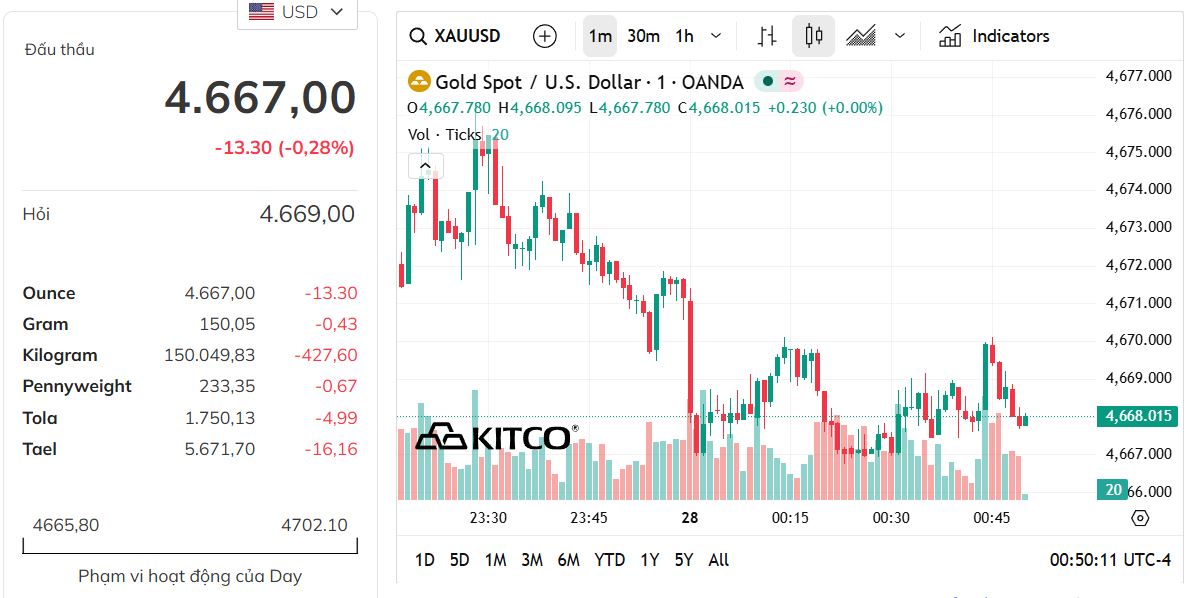
Task: Select the YTD range tab
Action: pos(609,560)
